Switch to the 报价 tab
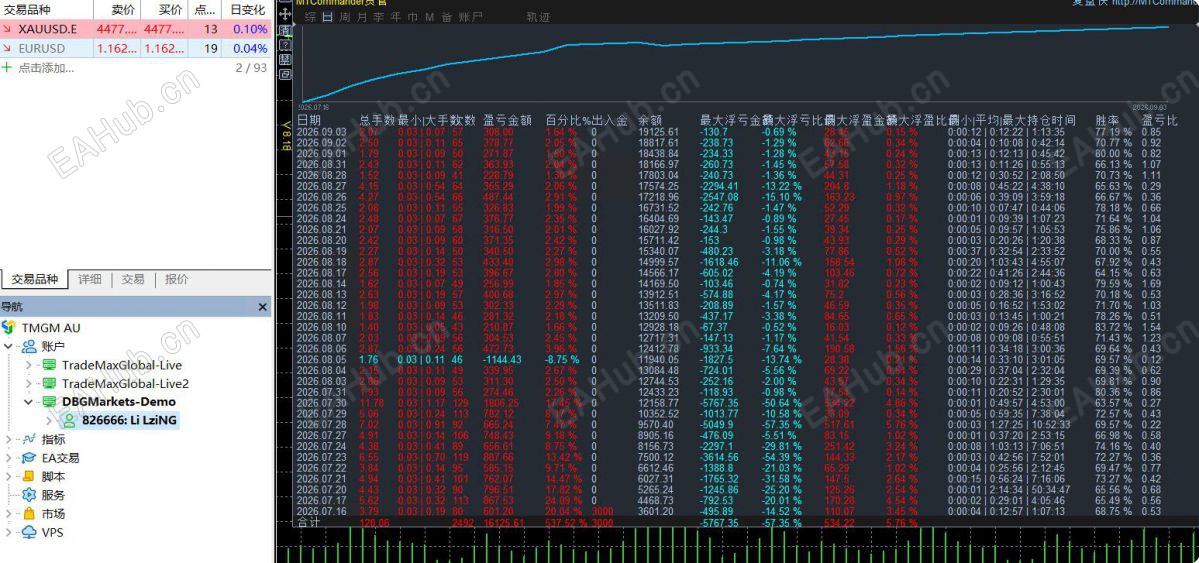Screen dimensions: 1199x563 [x=177, y=279]
